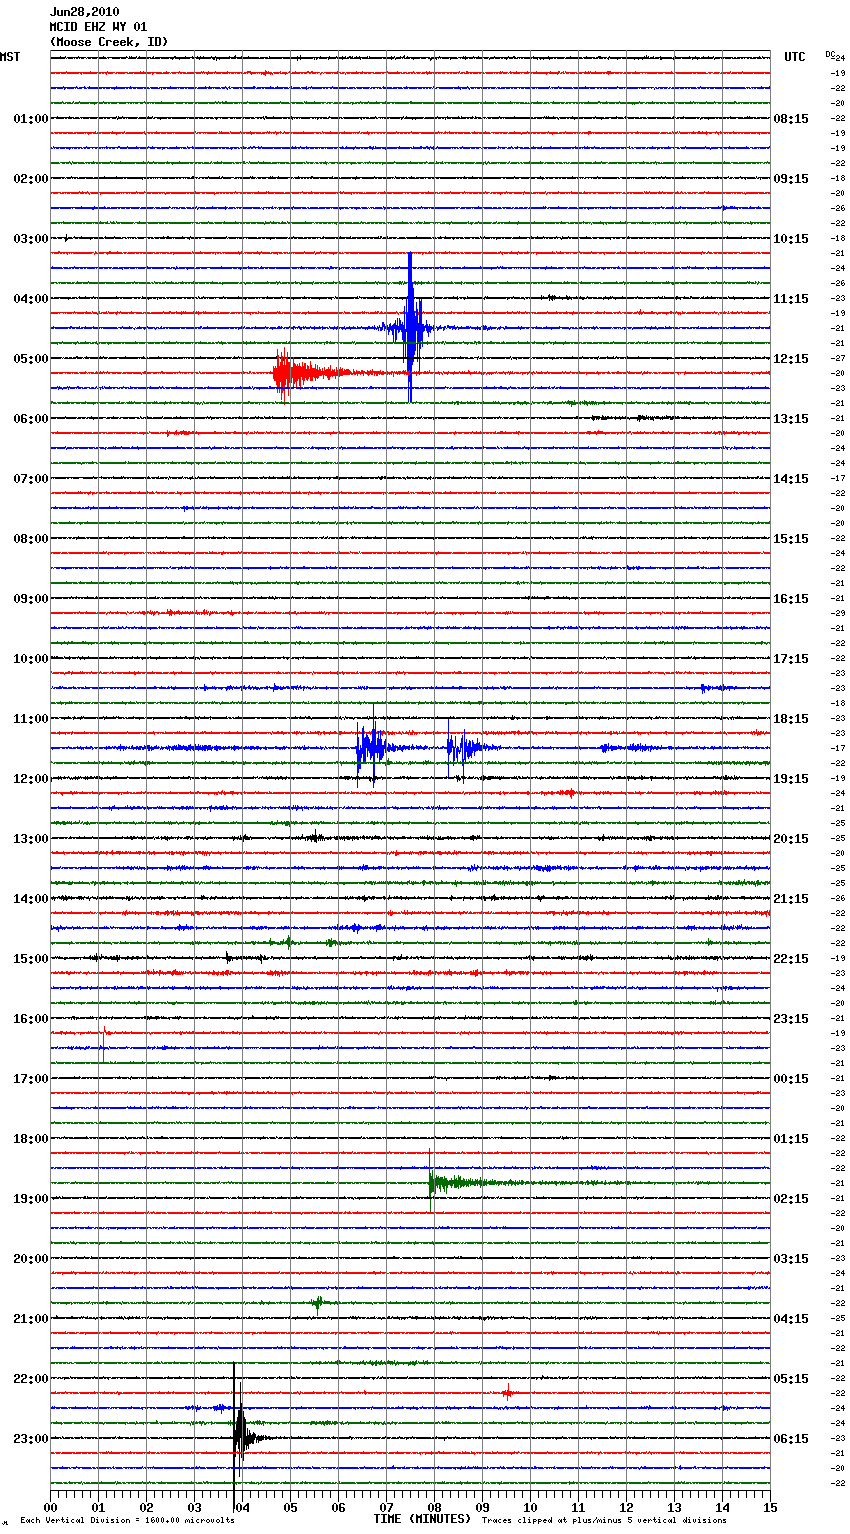Screen dimensions: 850x1534
Task: Select the '15:00' MST hour label
Action: [x=30, y=959]
